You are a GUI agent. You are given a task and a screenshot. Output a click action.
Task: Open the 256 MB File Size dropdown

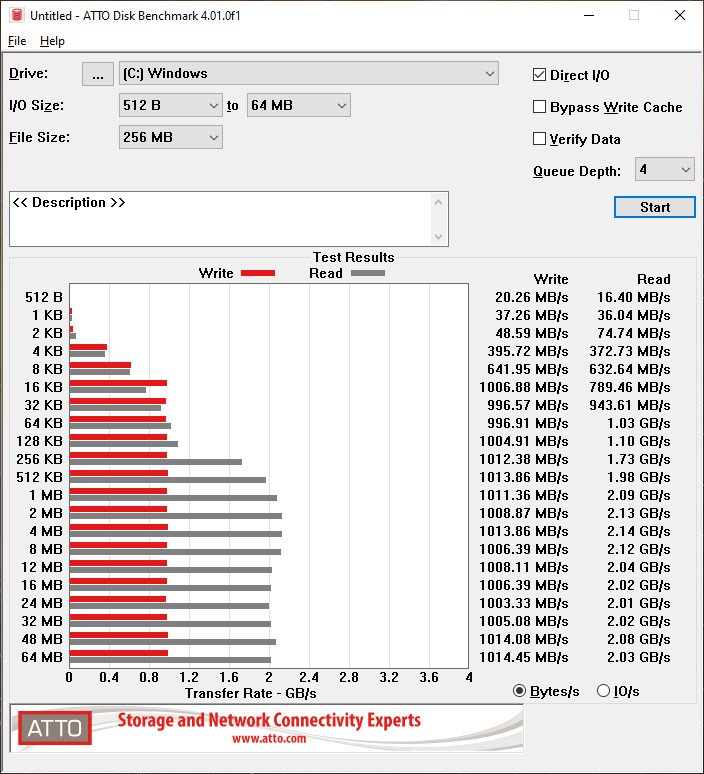171,137
